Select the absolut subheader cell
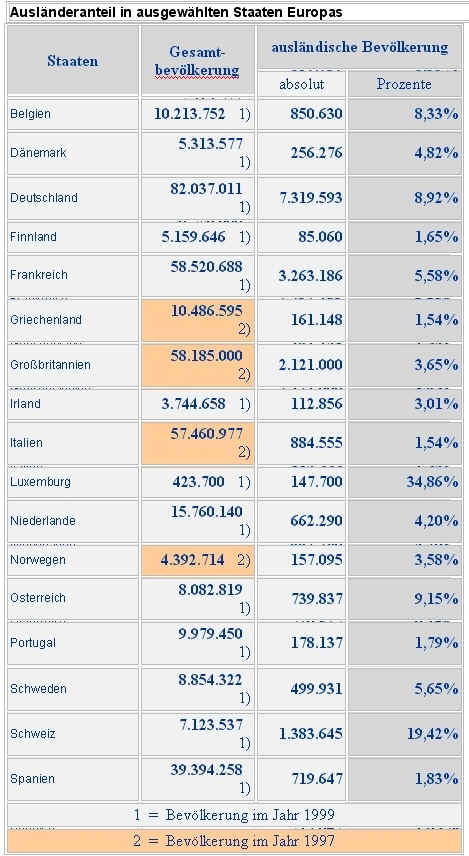The image size is (469, 856). click(301, 84)
